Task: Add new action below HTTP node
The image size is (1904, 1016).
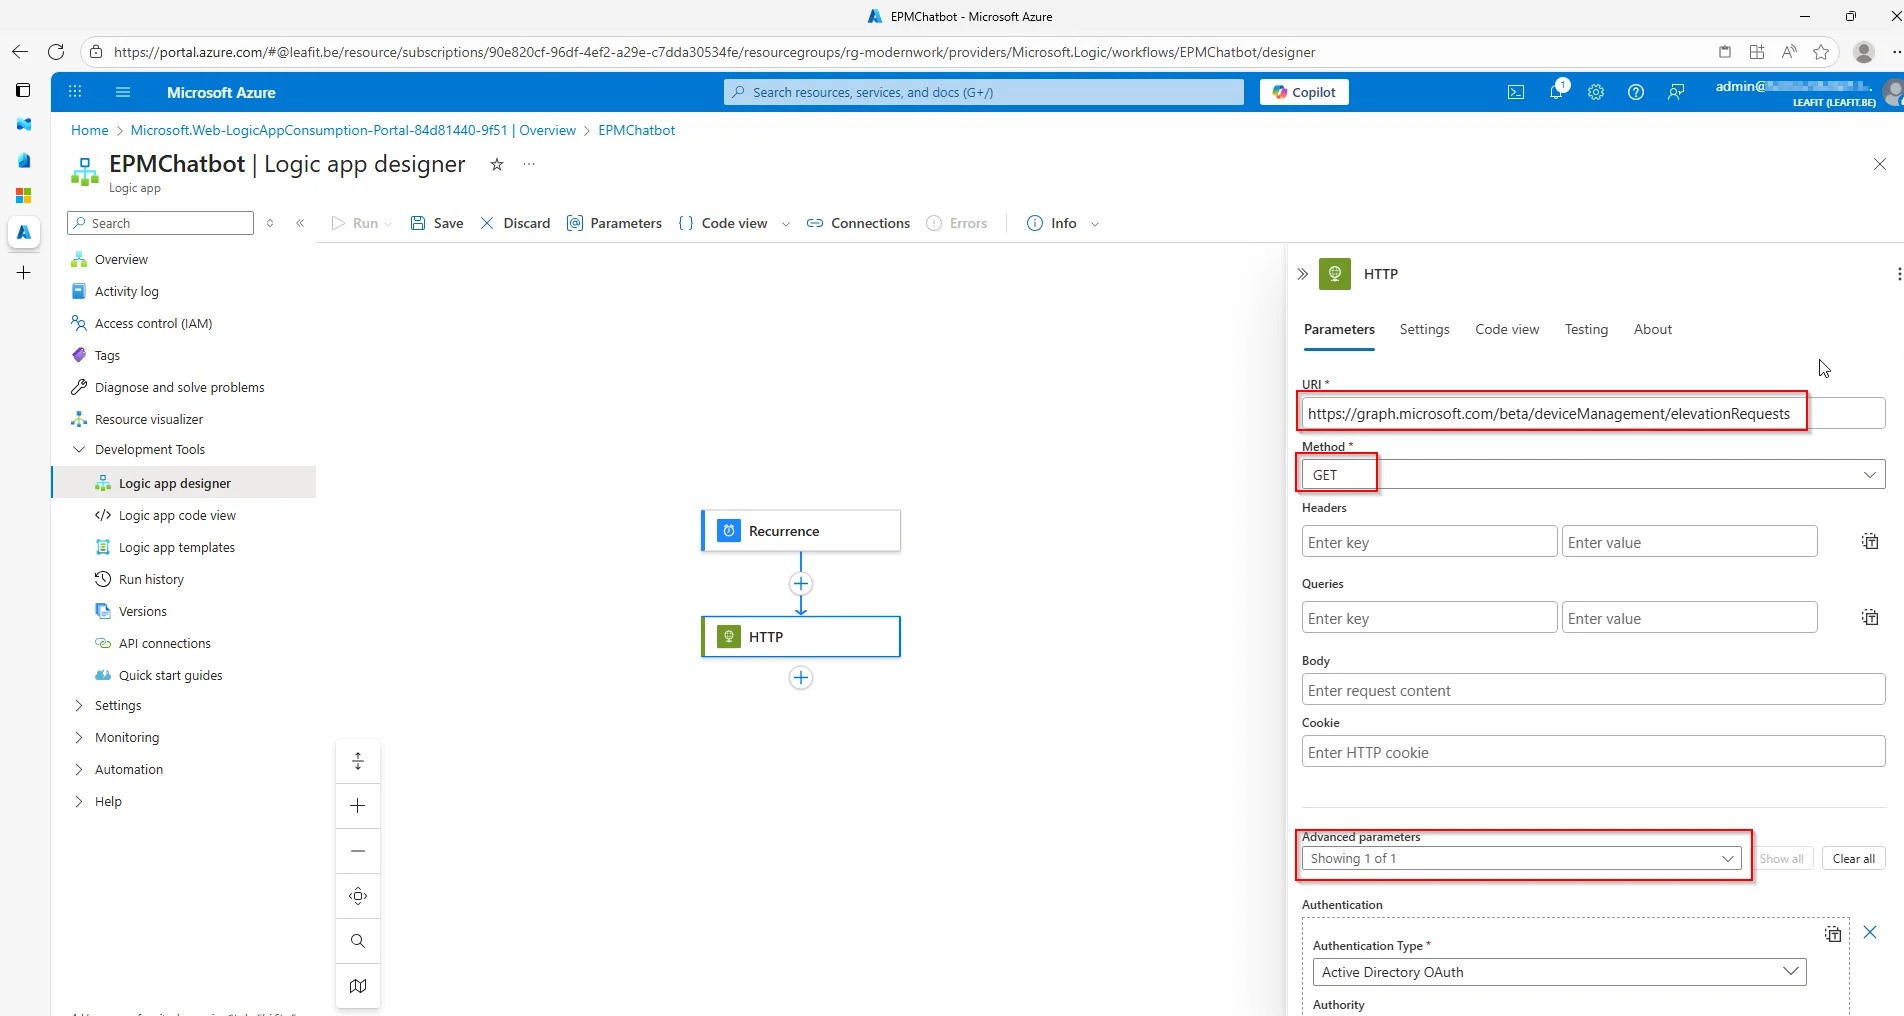Action: click(801, 678)
